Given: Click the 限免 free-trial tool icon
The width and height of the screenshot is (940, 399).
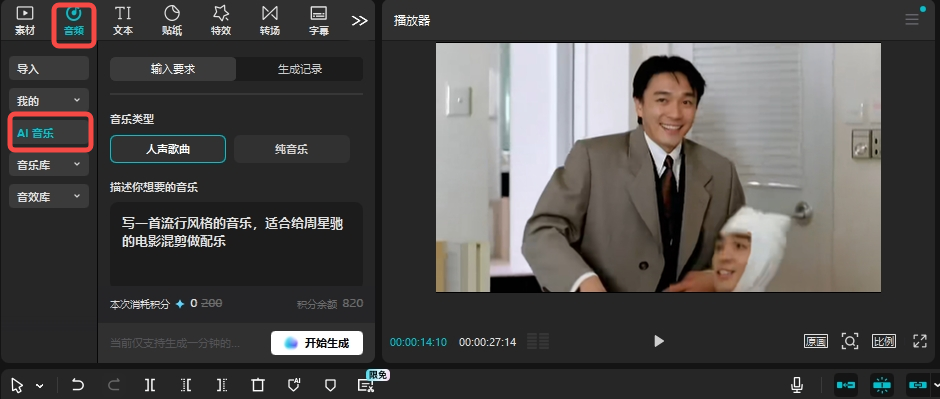Looking at the screenshot, I should click(366, 385).
